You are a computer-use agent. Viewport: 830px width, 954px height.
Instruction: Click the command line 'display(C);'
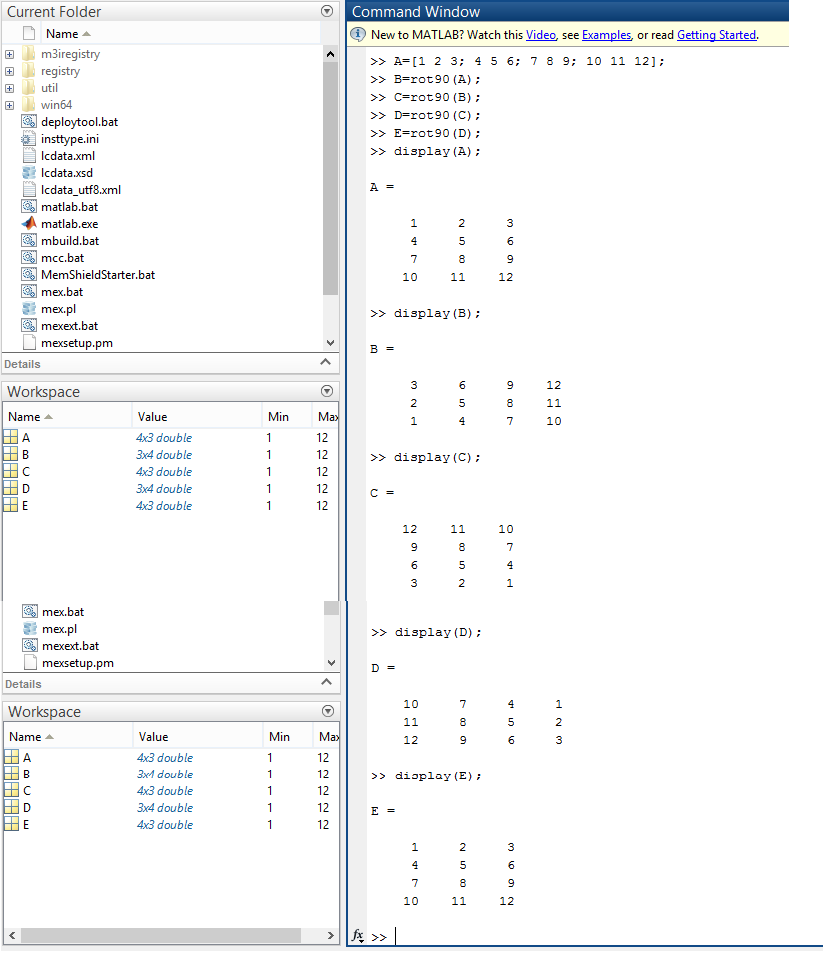click(437, 457)
